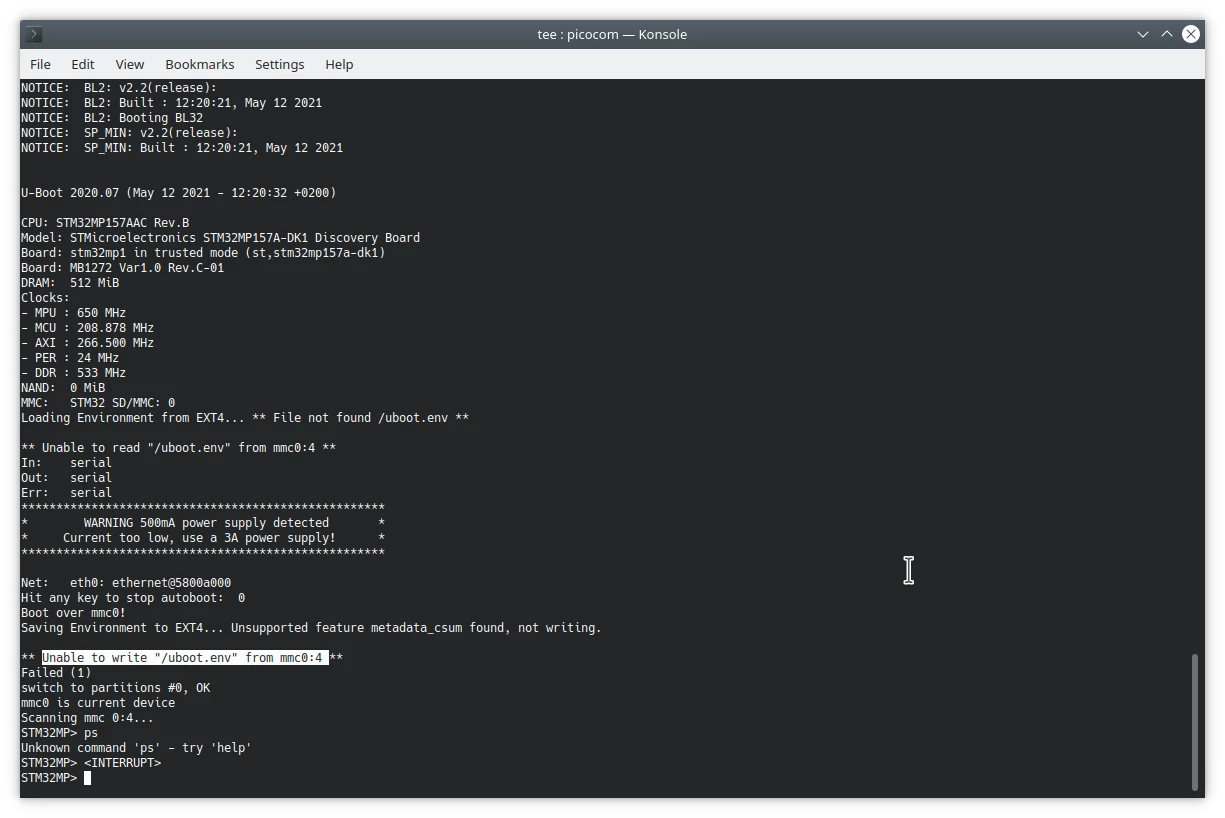Click the 'Loading Environment from EXT4...' line
The image size is (1225, 818).
245,418
